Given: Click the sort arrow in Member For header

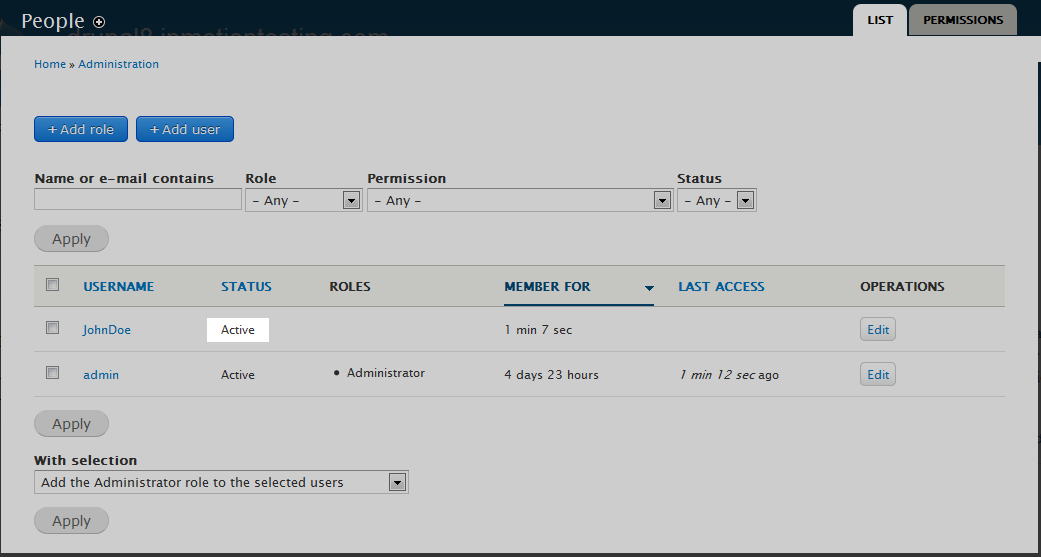Looking at the screenshot, I should click(x=649, y=288).
